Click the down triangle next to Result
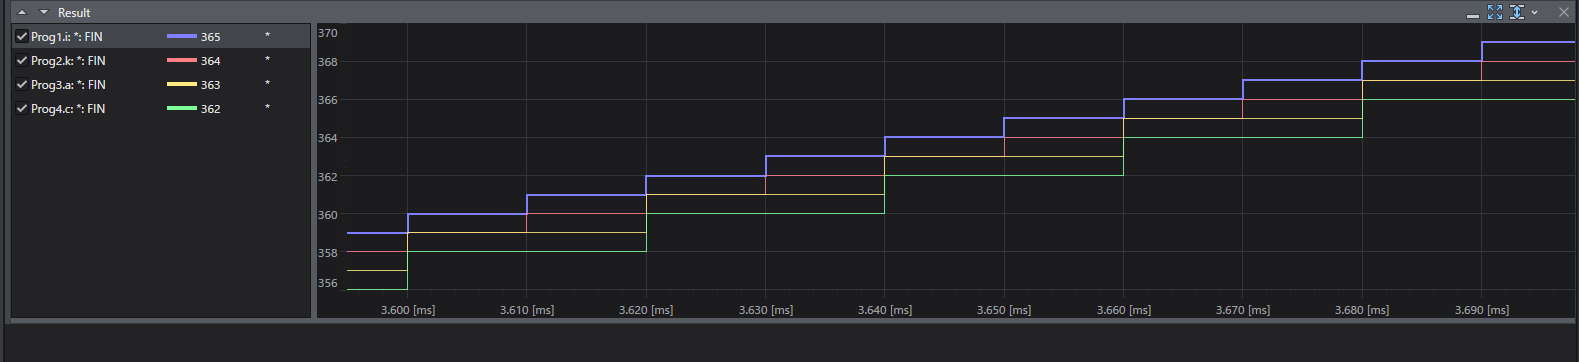 point(44,13)
